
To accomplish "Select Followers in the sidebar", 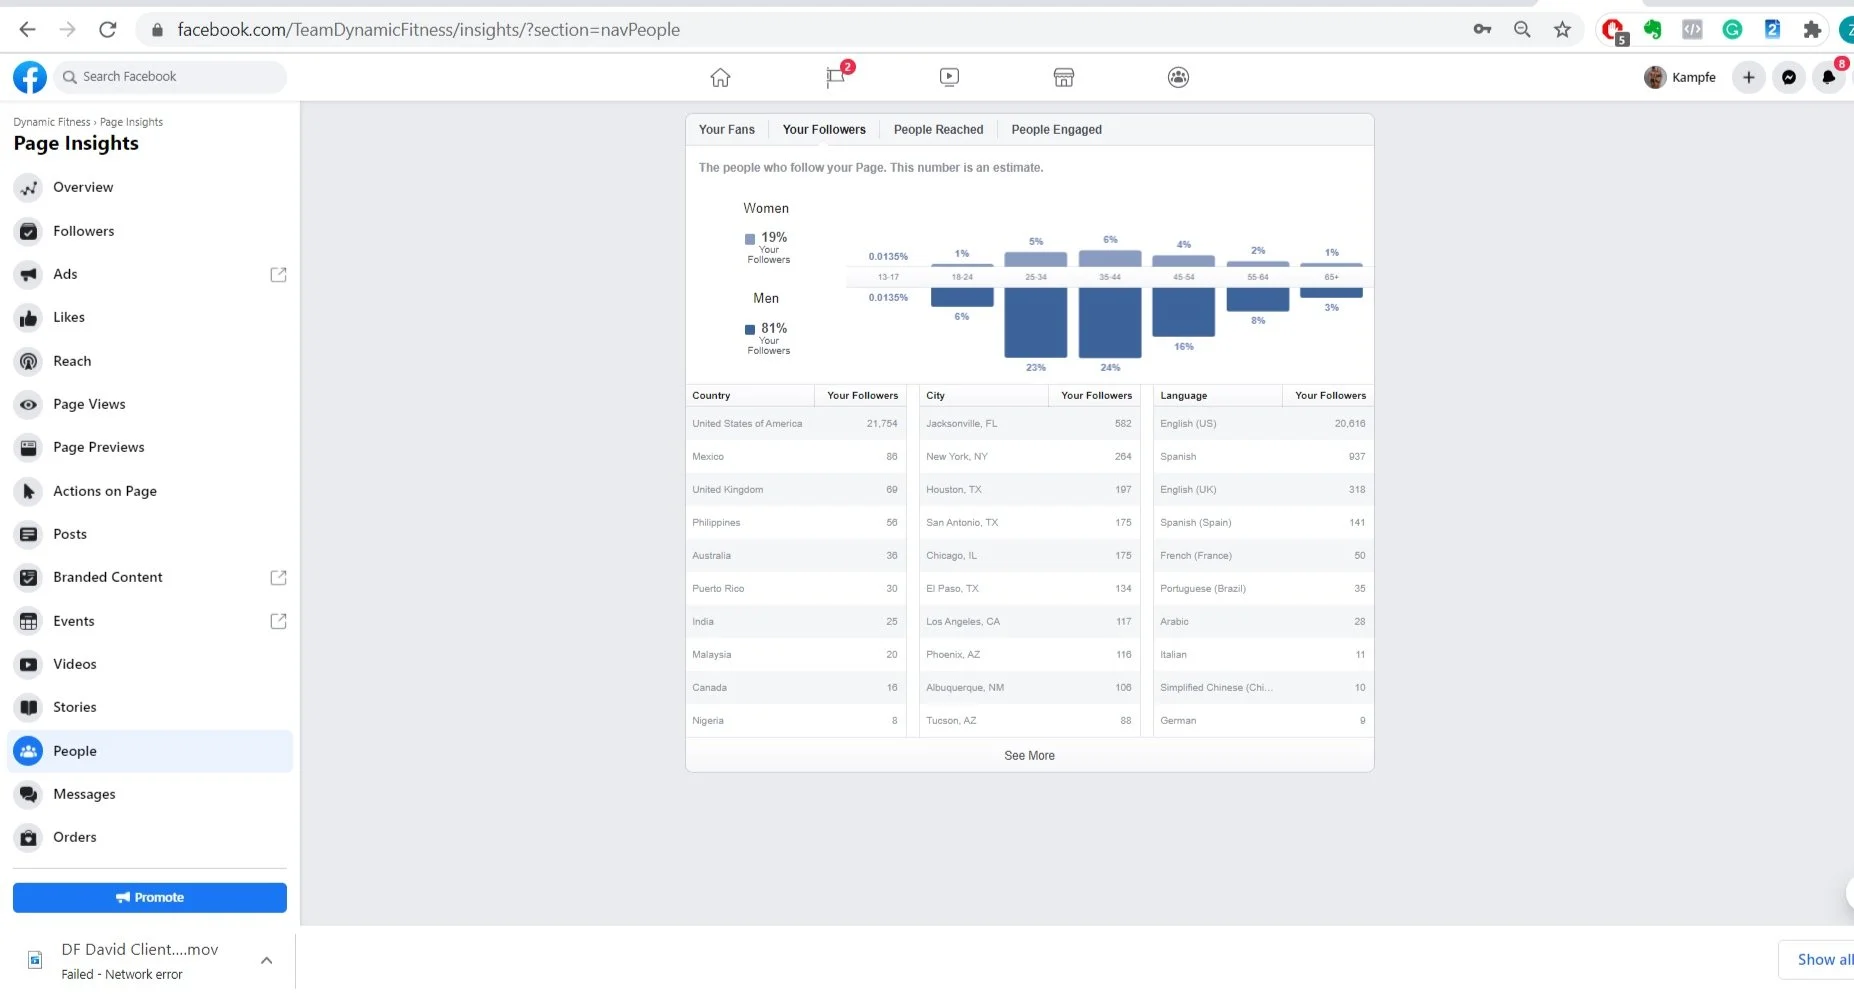I will (x=150, y=231).
